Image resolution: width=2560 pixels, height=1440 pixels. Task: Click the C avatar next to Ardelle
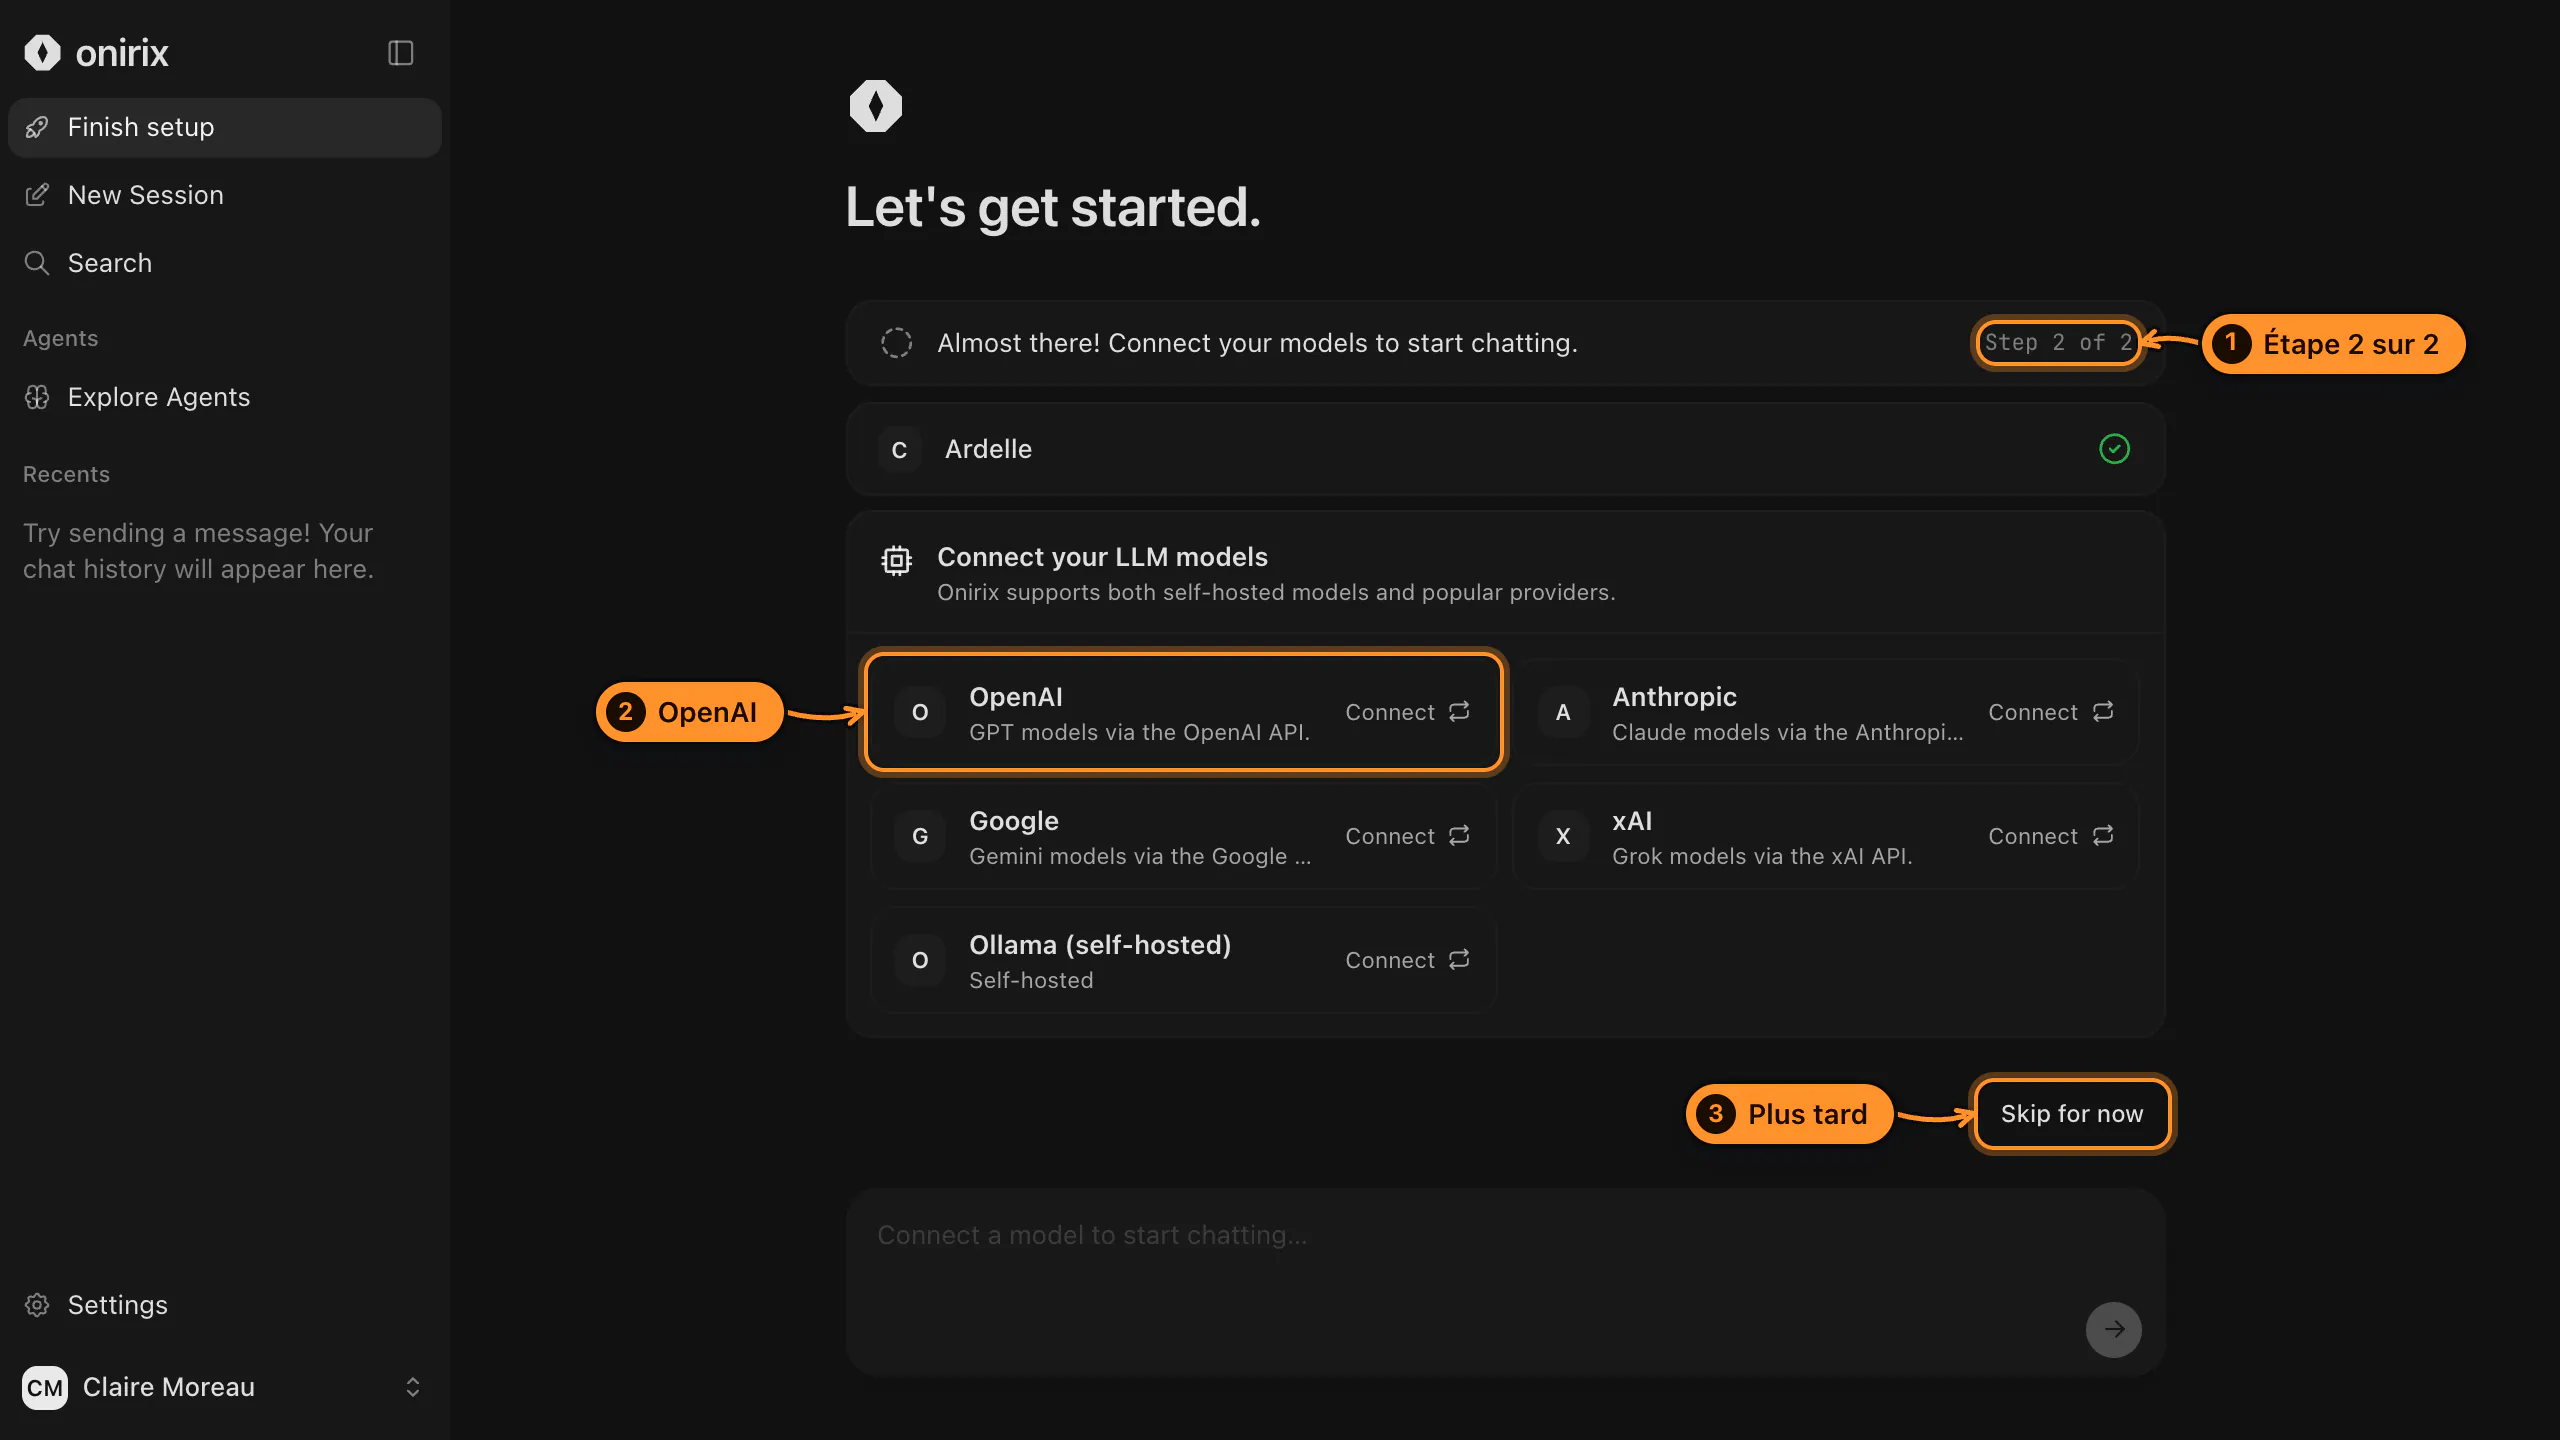point(899,450)
